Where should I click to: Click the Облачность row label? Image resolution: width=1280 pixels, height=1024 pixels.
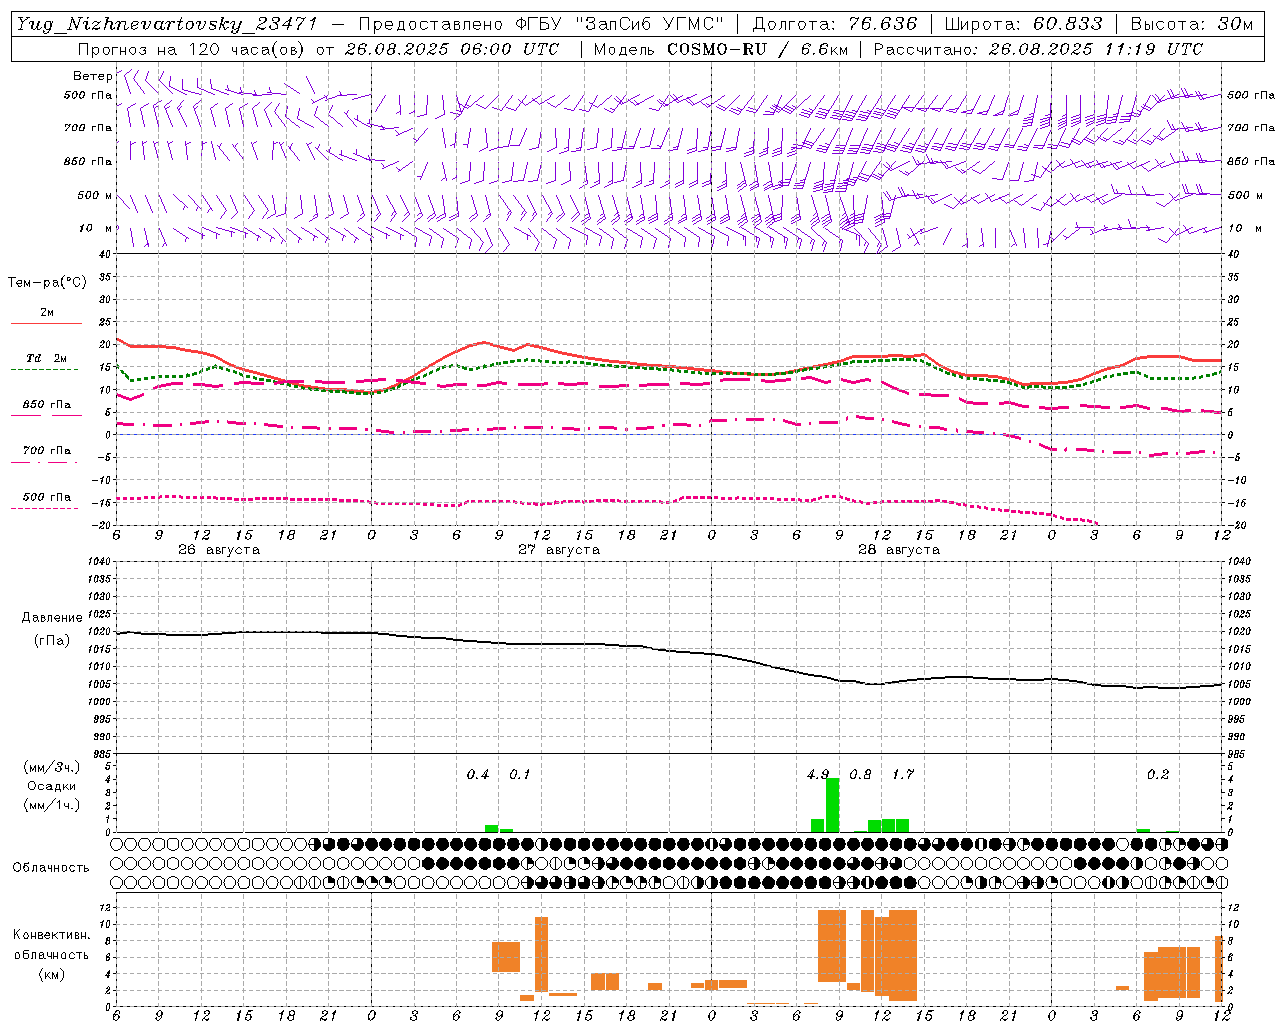(51, 868)
